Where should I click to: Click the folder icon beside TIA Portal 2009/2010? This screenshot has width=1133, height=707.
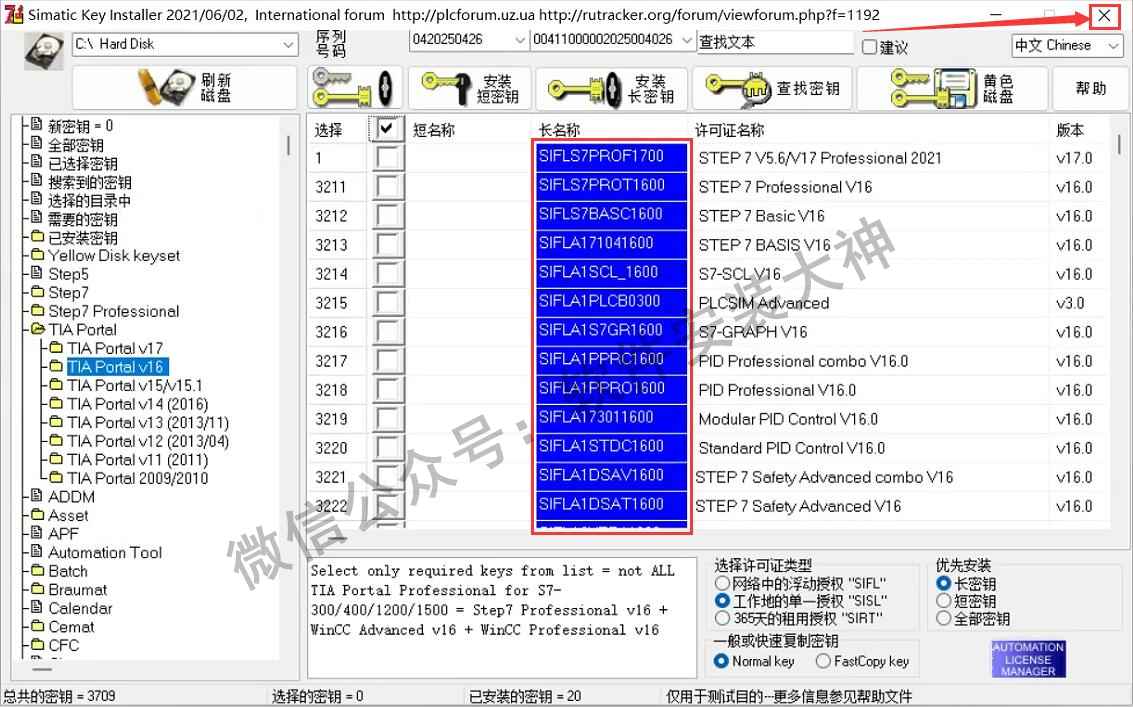click(56, 478)
